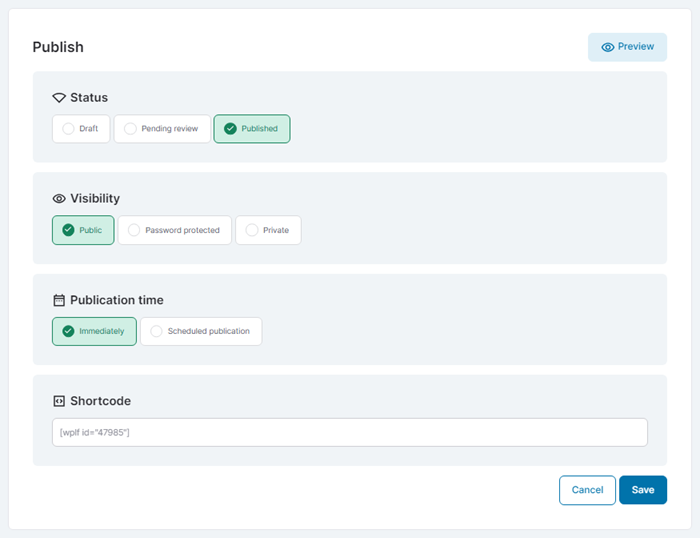This screenshot has width=700, height=538.
Task: Enable Scheduled publication
Action: pos(201,331)
